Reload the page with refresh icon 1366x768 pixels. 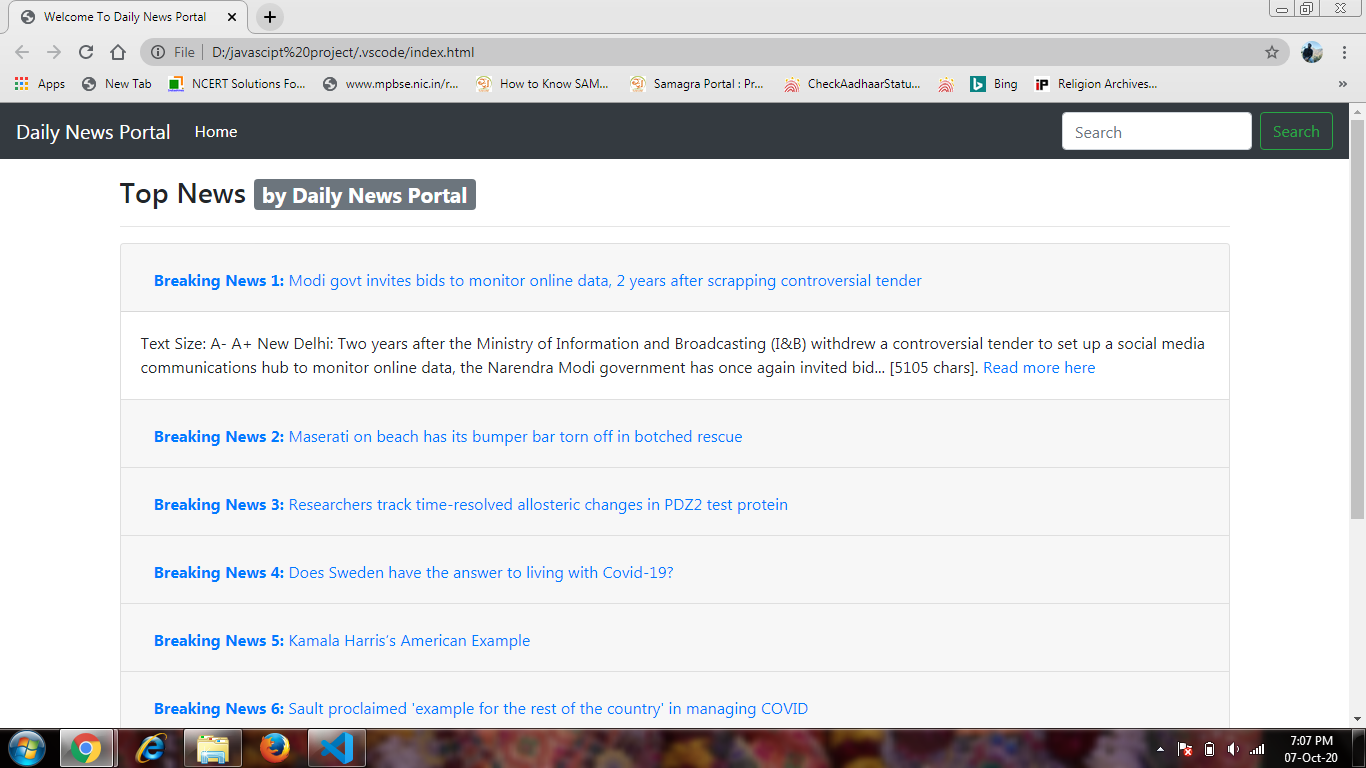(x=86, y=52)
